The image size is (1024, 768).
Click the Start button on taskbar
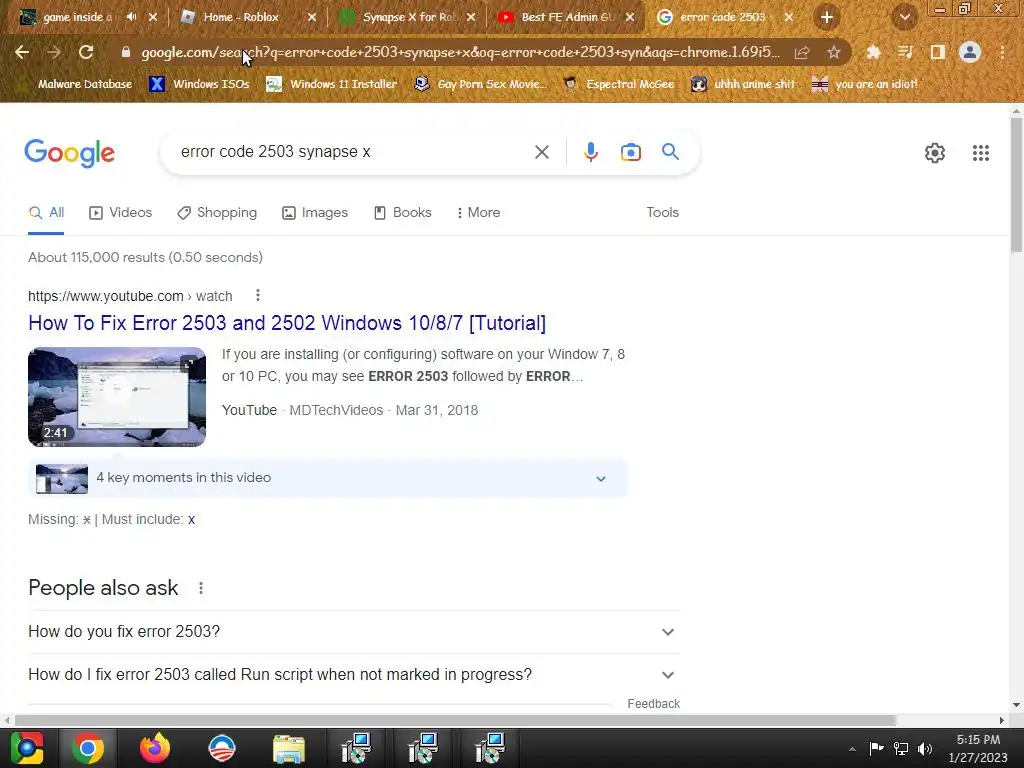(26, 748)
